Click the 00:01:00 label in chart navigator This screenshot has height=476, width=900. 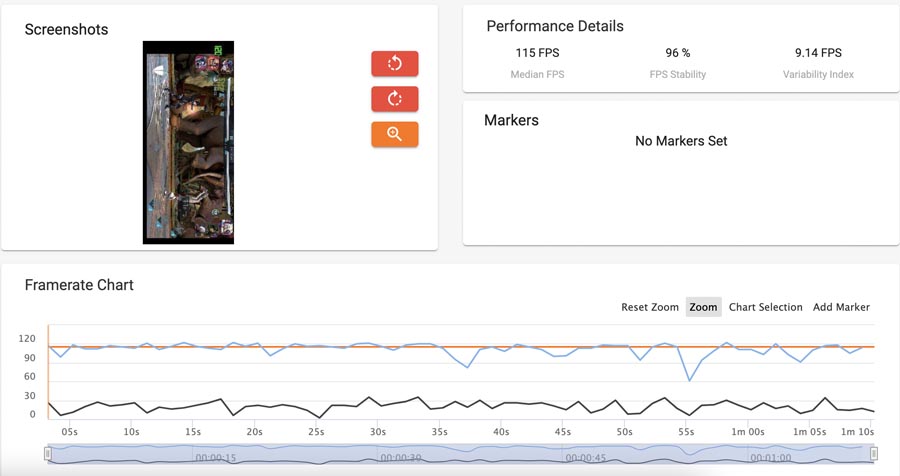point(772,458)
